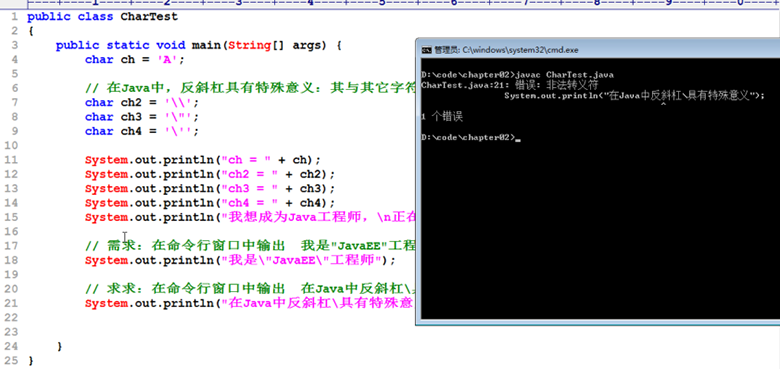Click the javac CharTest.java command in cmd
Screen dimensions: 780x369
tap(565, 75)
